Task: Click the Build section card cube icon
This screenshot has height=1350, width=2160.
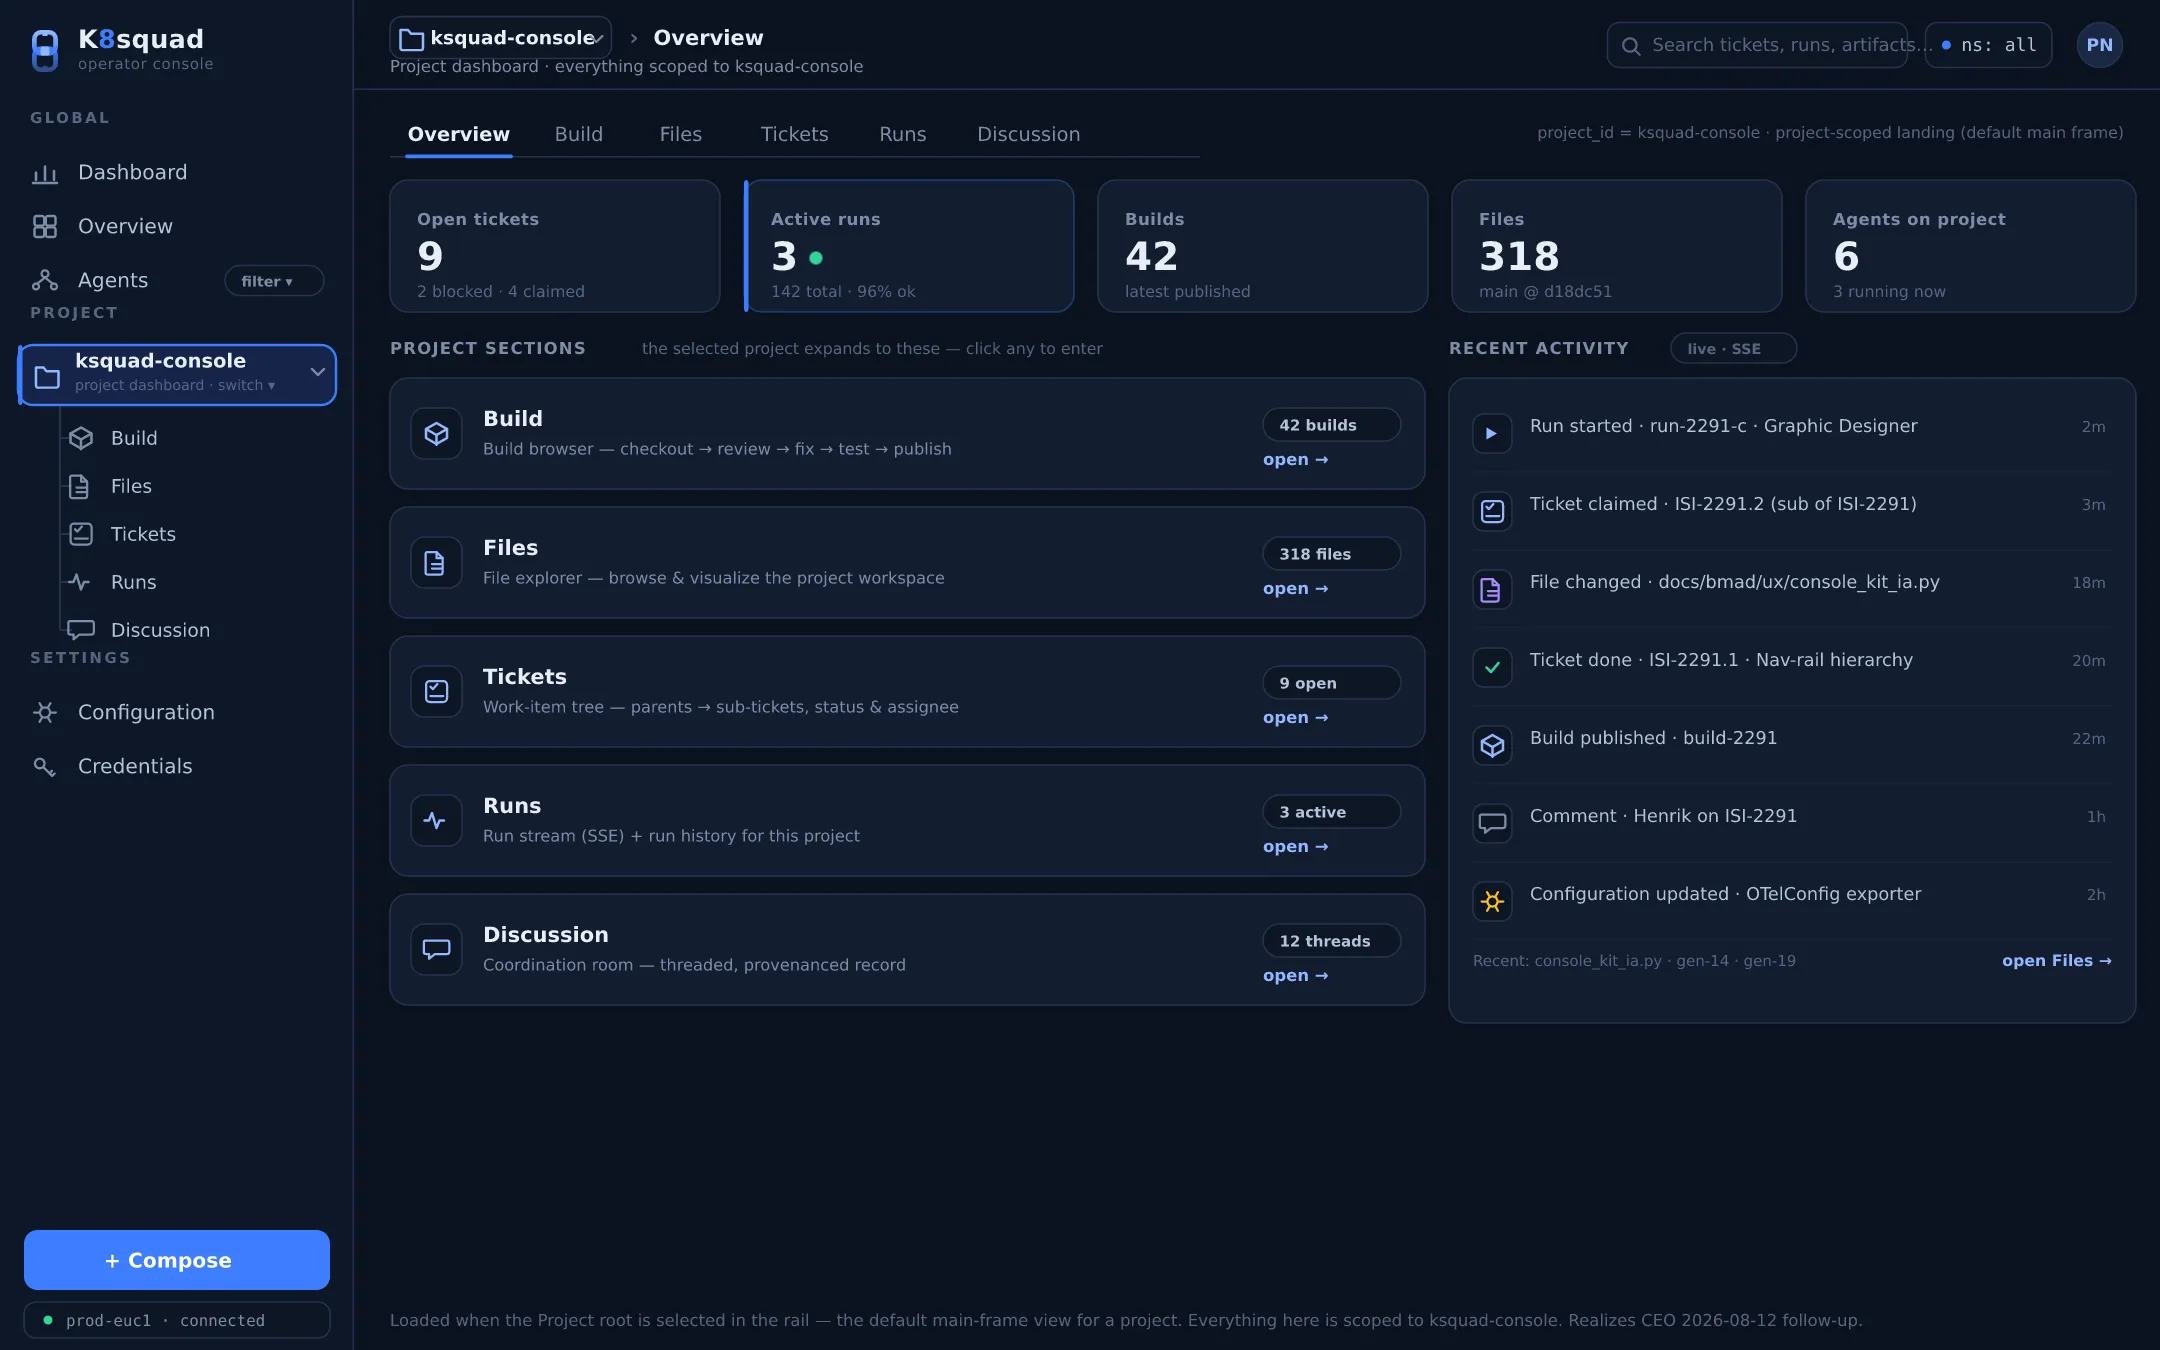Action: click(436, 434)
